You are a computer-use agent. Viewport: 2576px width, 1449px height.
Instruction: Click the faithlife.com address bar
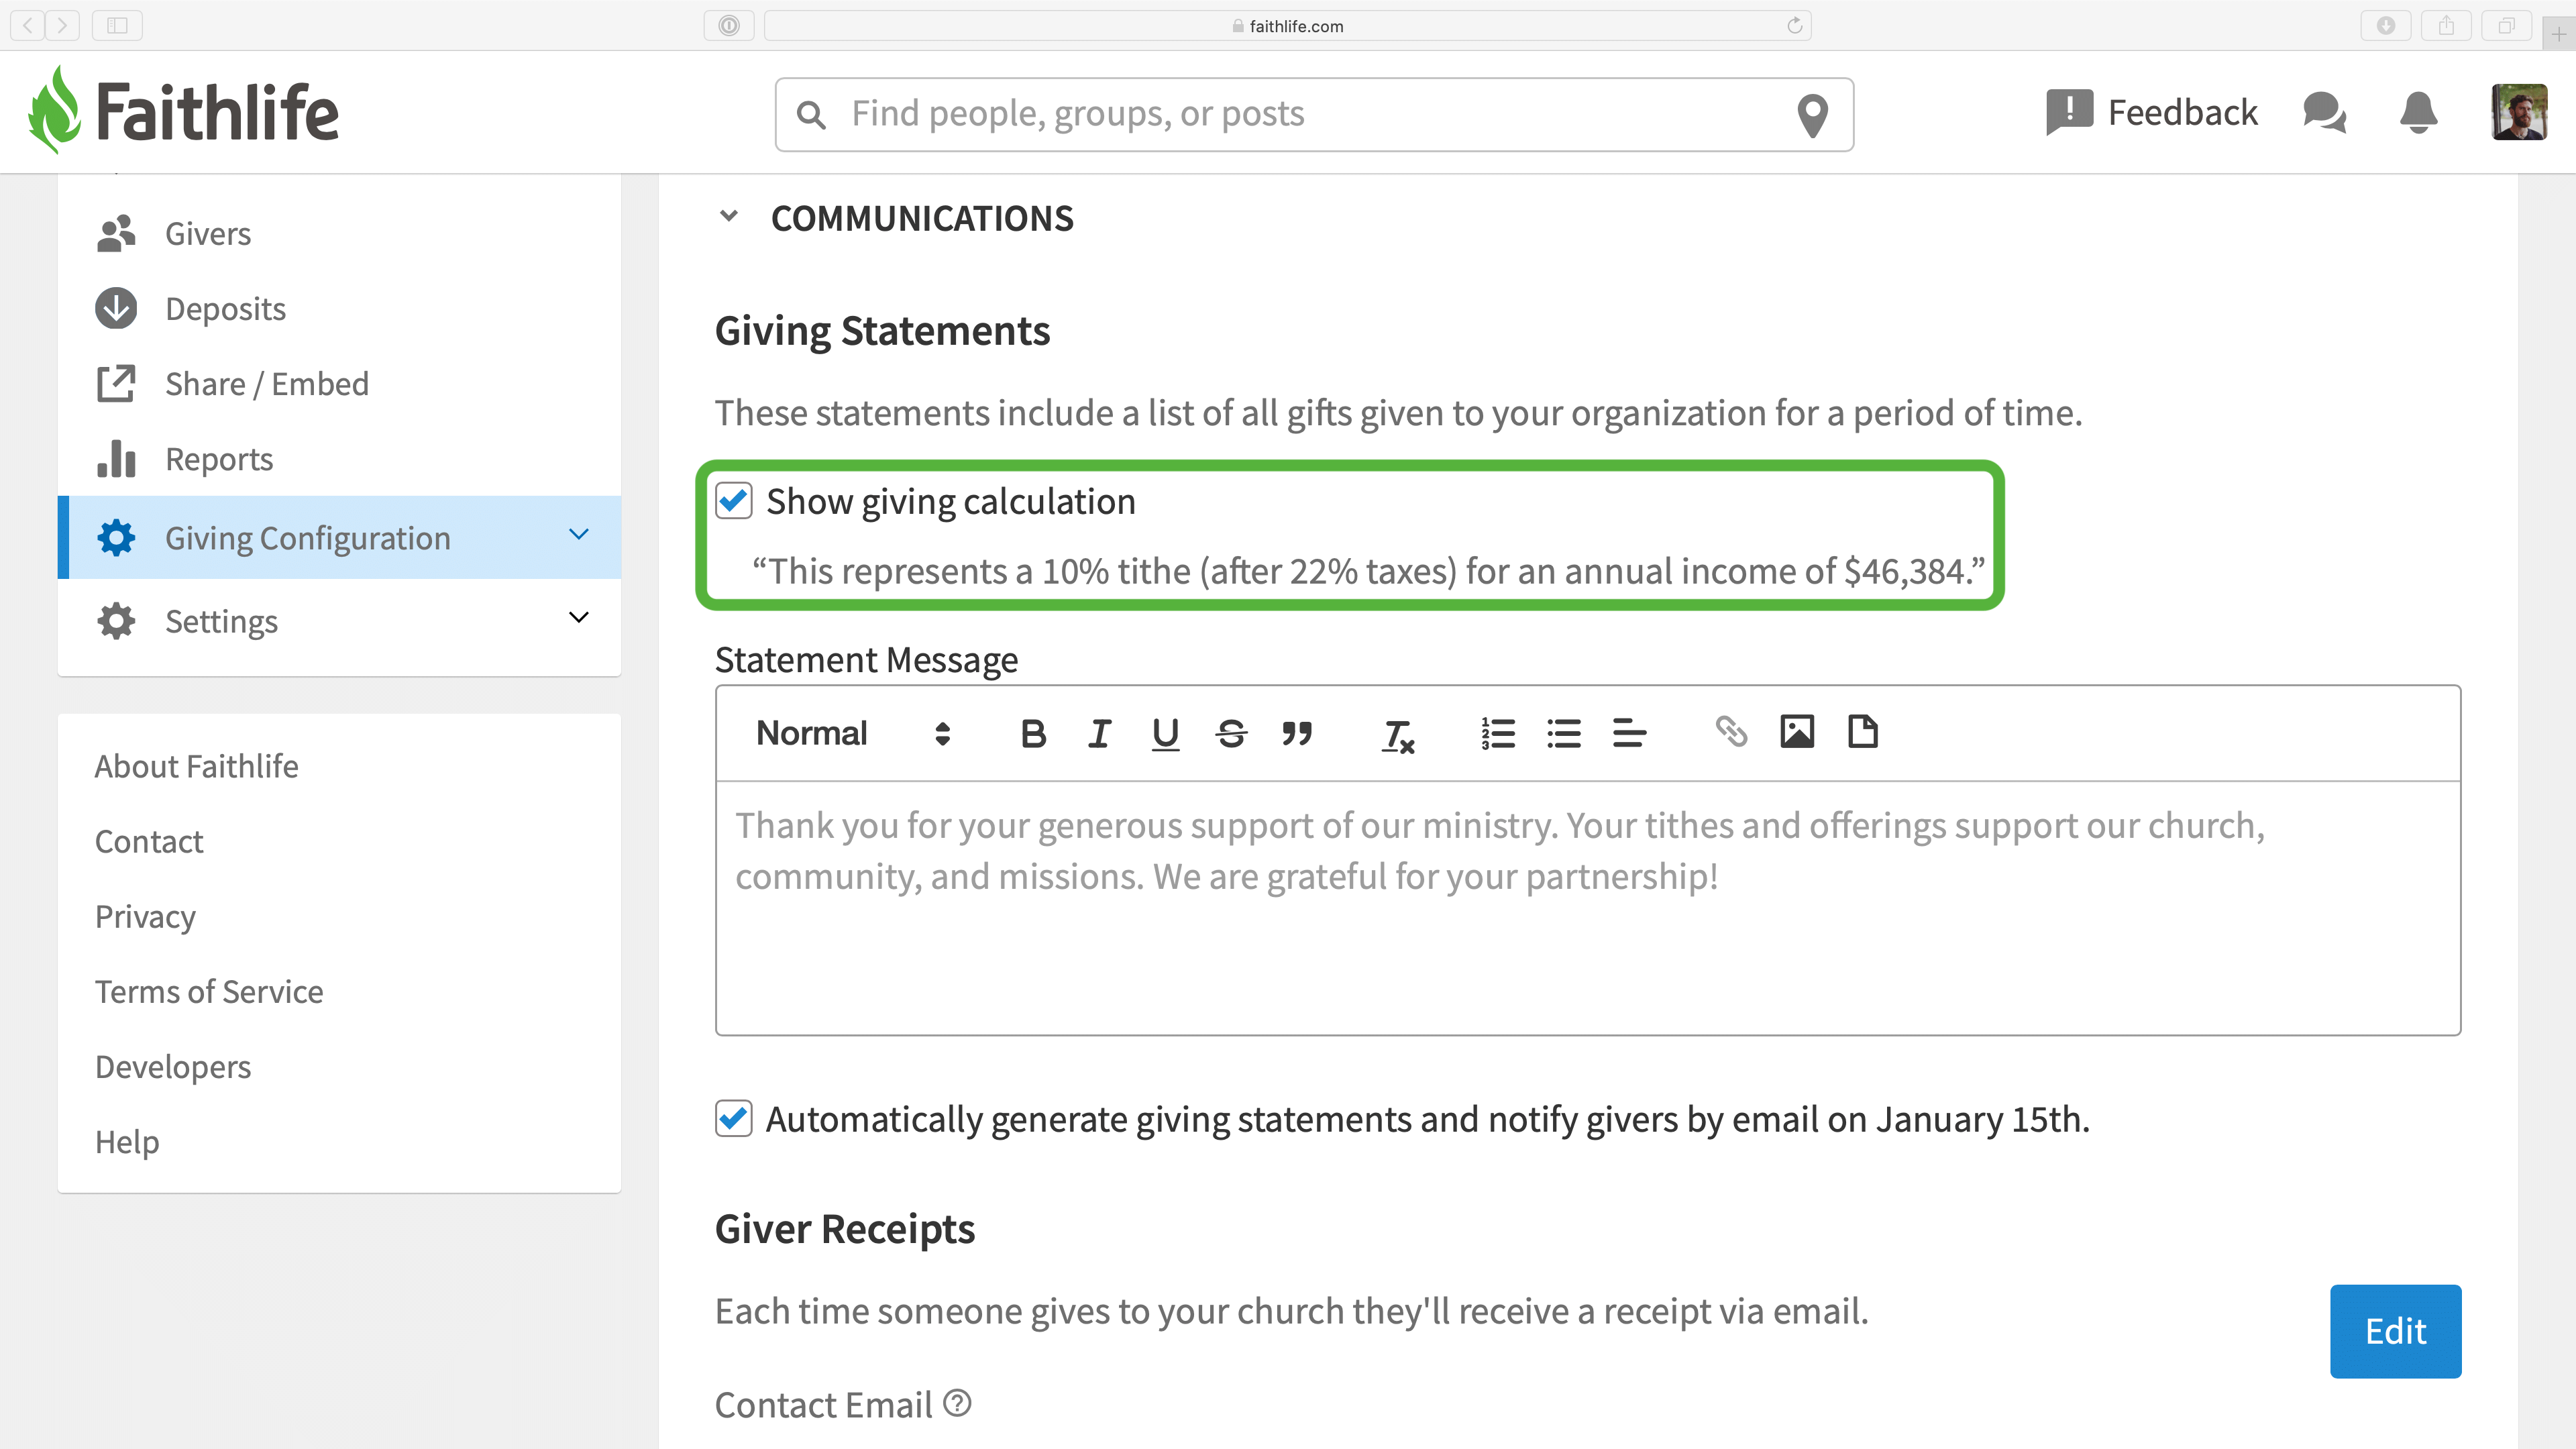[1288, 25]
